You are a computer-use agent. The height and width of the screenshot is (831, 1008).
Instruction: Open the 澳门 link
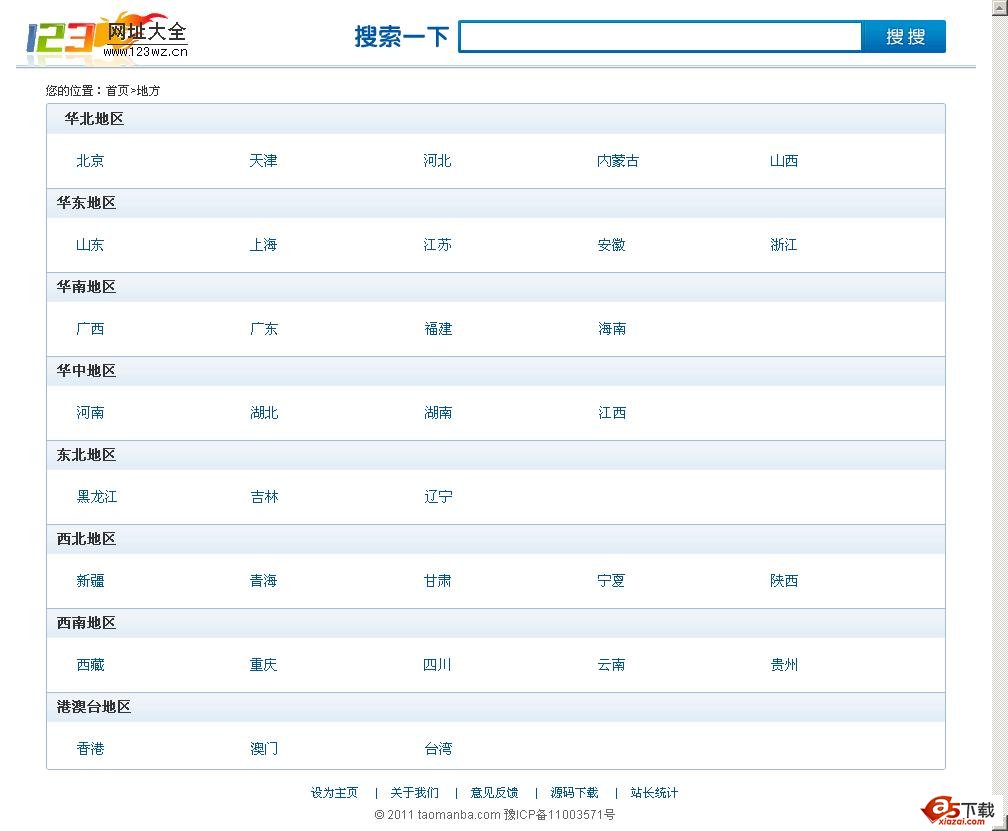point(264,749)
